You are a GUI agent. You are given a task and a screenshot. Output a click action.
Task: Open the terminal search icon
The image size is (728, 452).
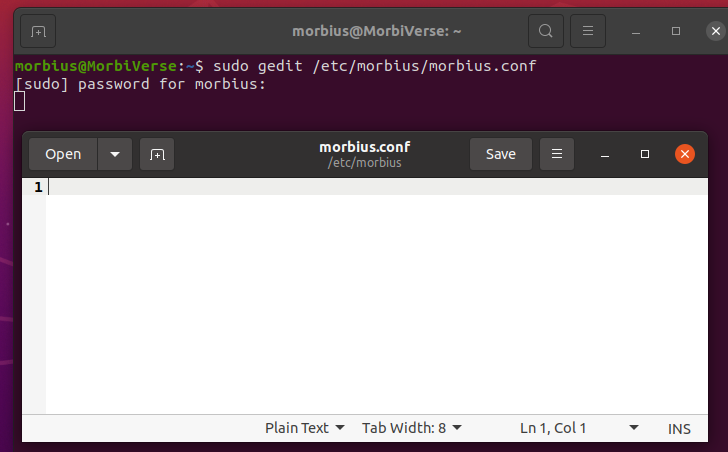coord(546,31)
